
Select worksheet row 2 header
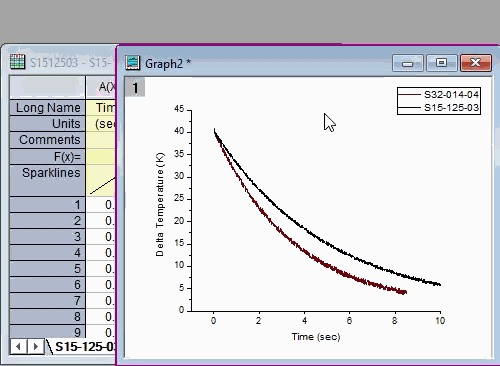(47, 221)
